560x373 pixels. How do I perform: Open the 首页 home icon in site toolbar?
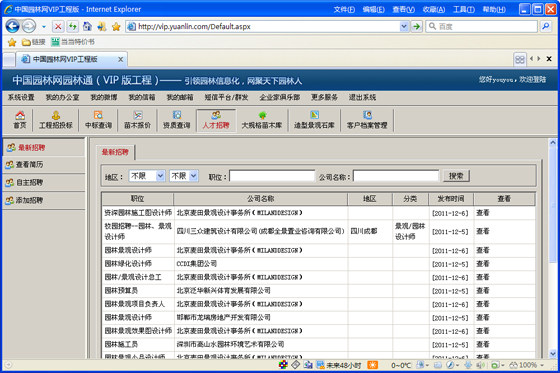tap(20, 120)
